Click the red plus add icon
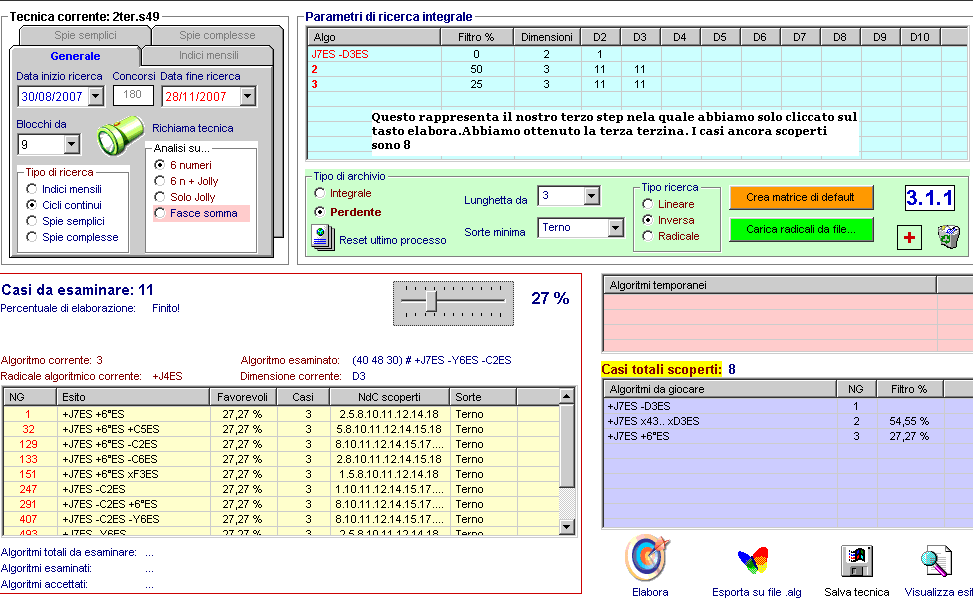 coord(909,238)
